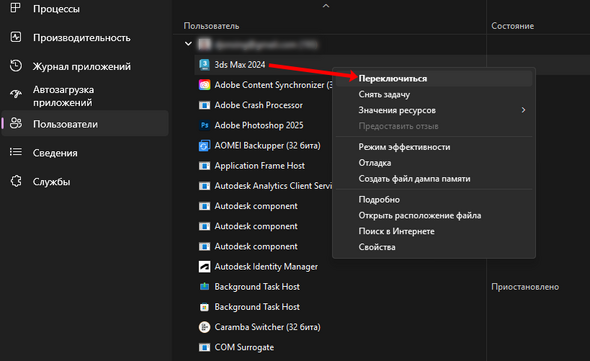Click the Adobe Photoshop 2025 icon
Screen dimensions: 590x361
[204, 125]
